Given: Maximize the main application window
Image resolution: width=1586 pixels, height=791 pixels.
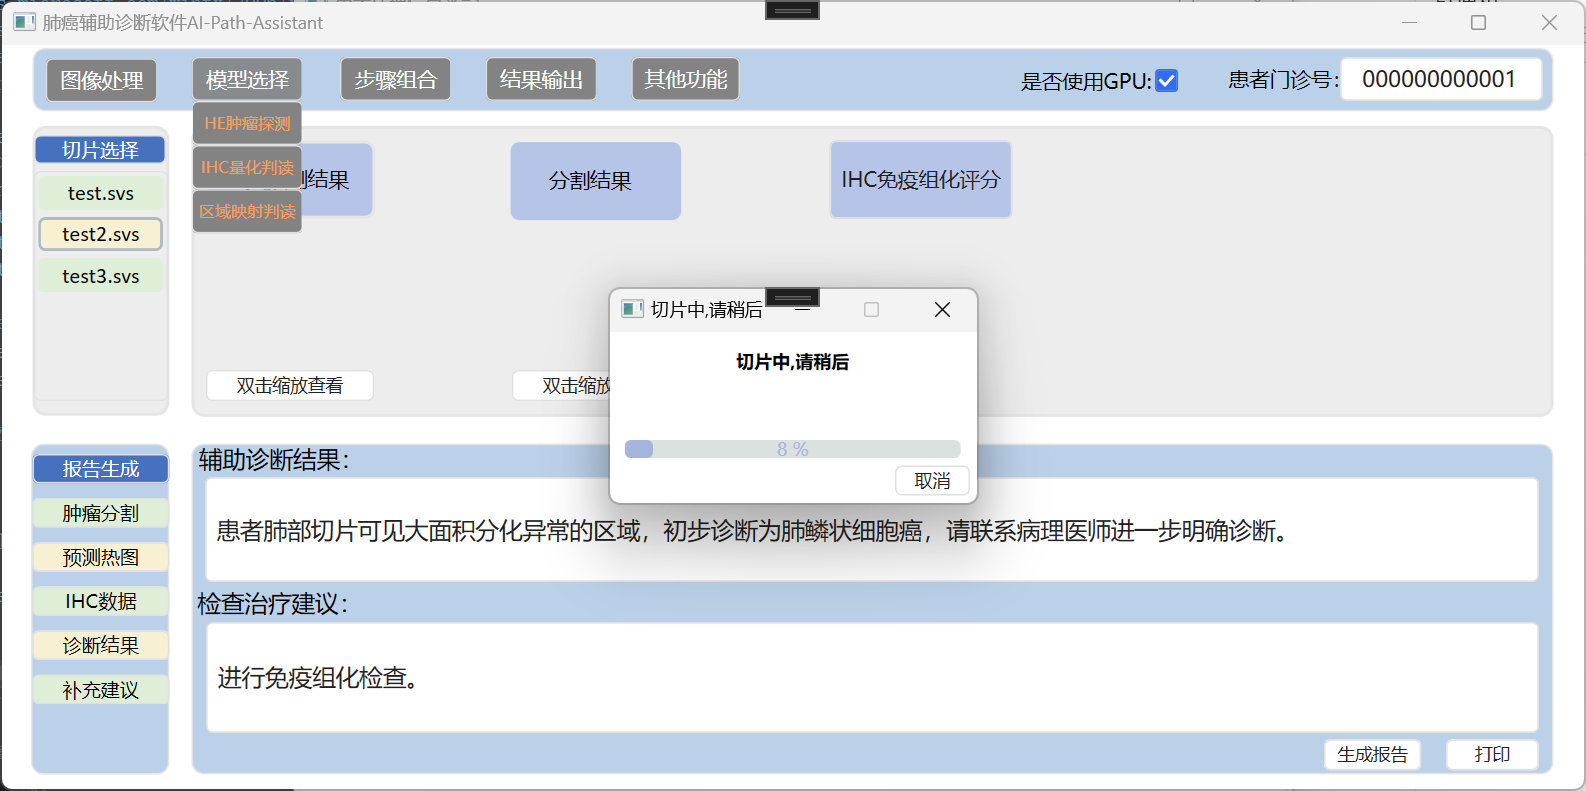Looking at the screenshot, I should click(x=1478, y=22).
